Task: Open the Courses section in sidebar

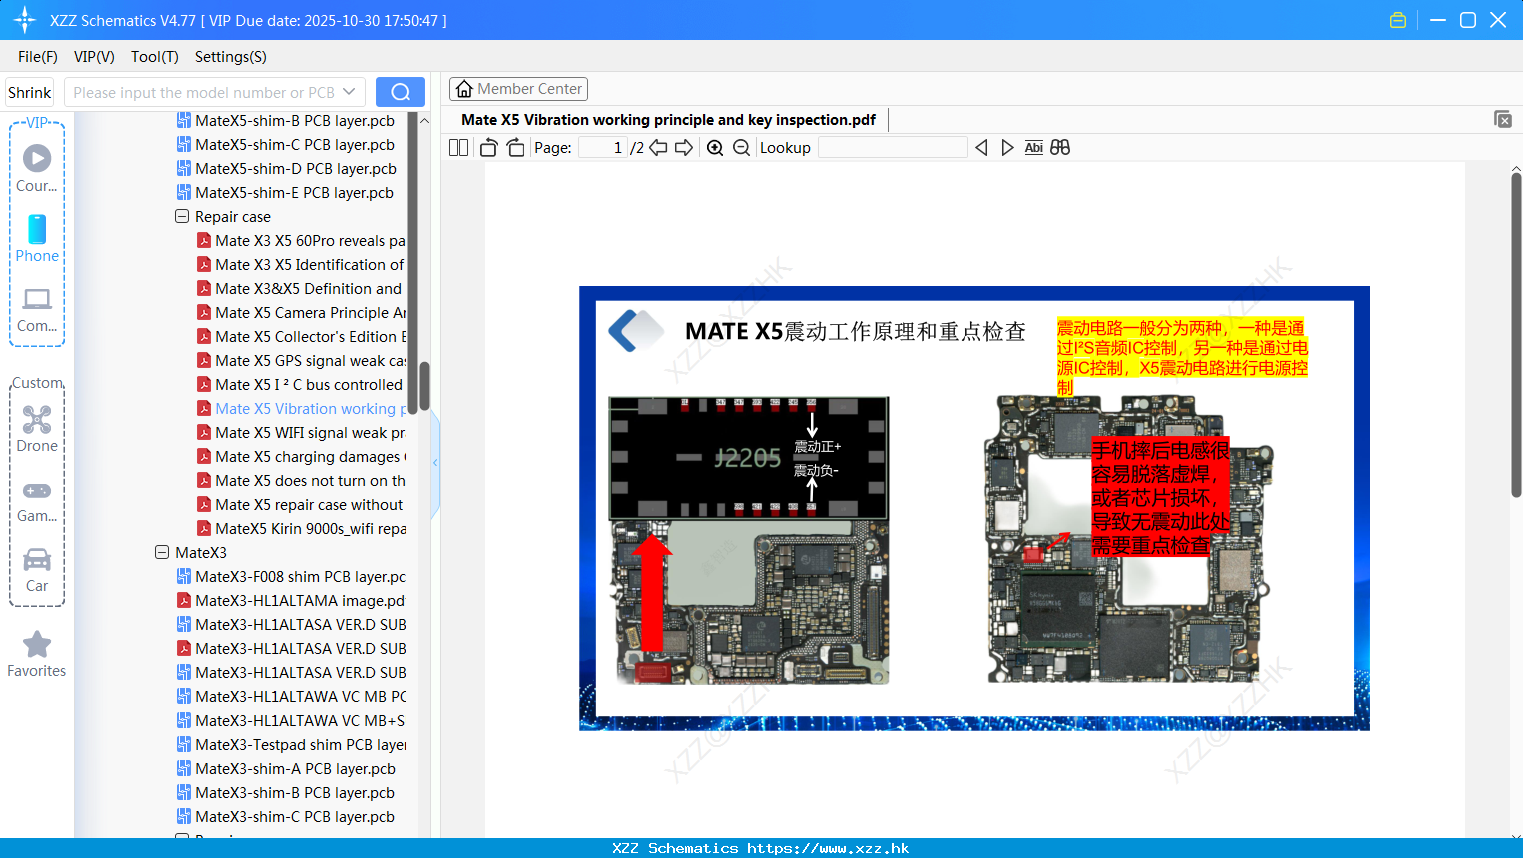Action: 37,168
